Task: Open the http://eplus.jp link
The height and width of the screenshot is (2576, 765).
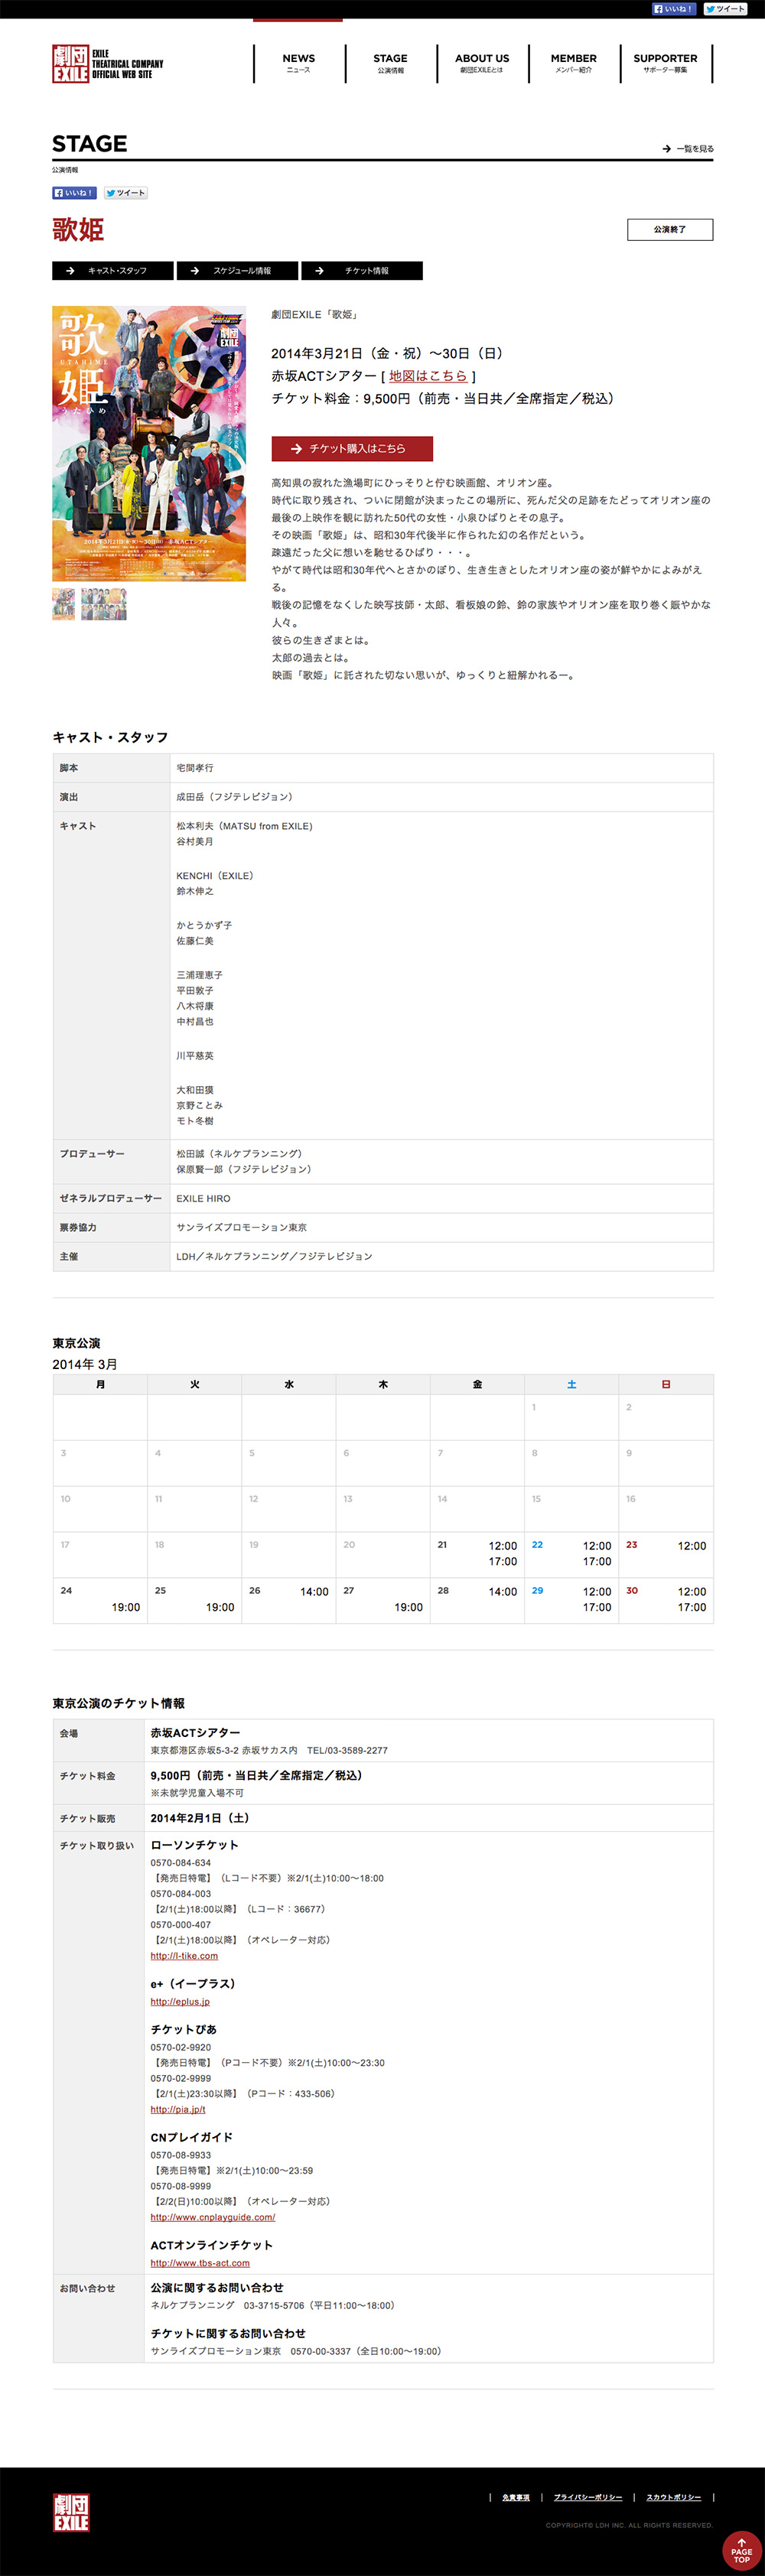Action: coord(180,2001)
